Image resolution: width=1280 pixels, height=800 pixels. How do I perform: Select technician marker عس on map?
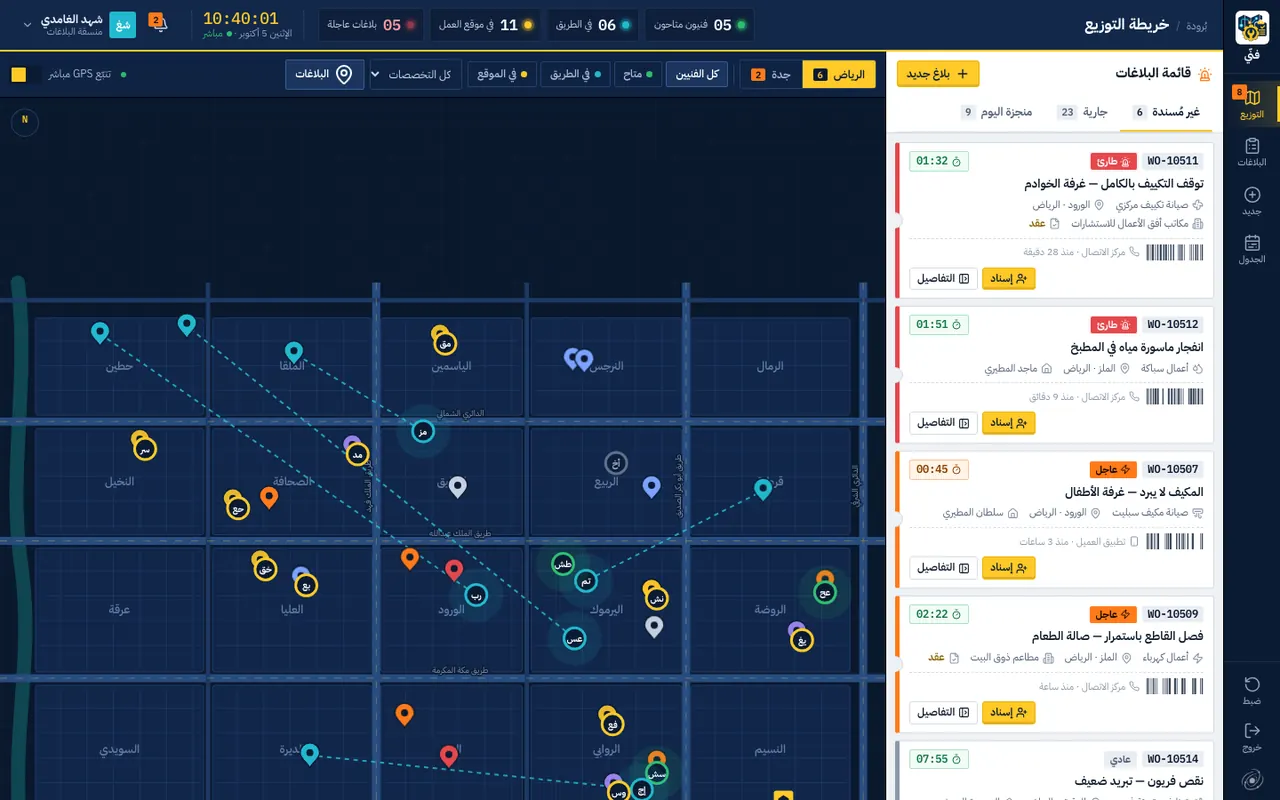click(574, 638)
